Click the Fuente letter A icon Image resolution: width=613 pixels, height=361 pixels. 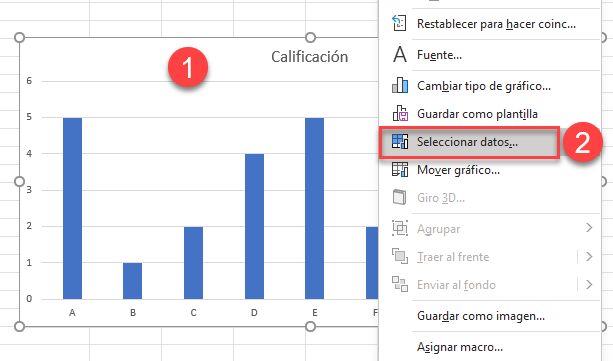400,54
